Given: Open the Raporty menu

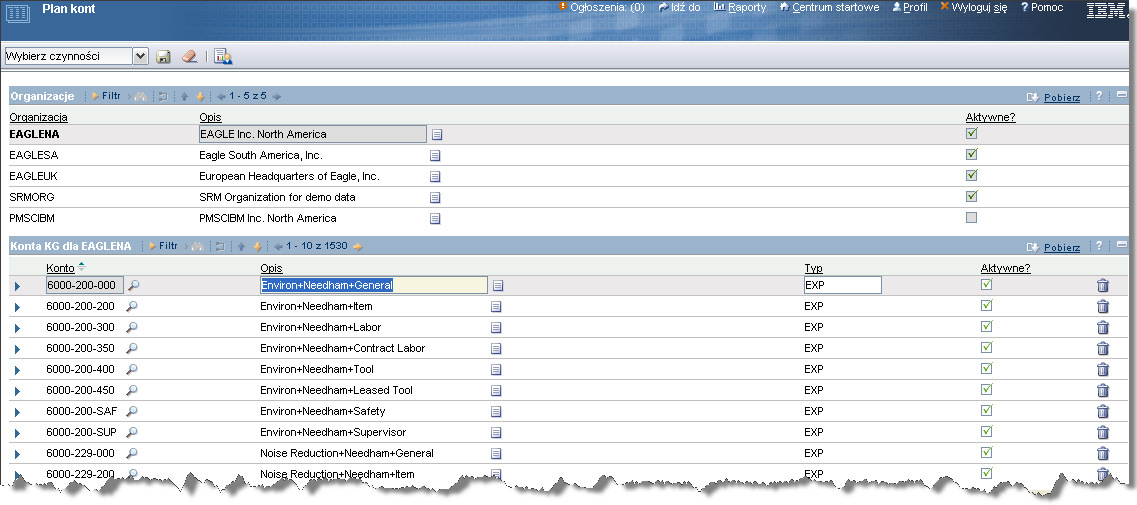Looking at the screenshot, I should [x=740, y=7].
